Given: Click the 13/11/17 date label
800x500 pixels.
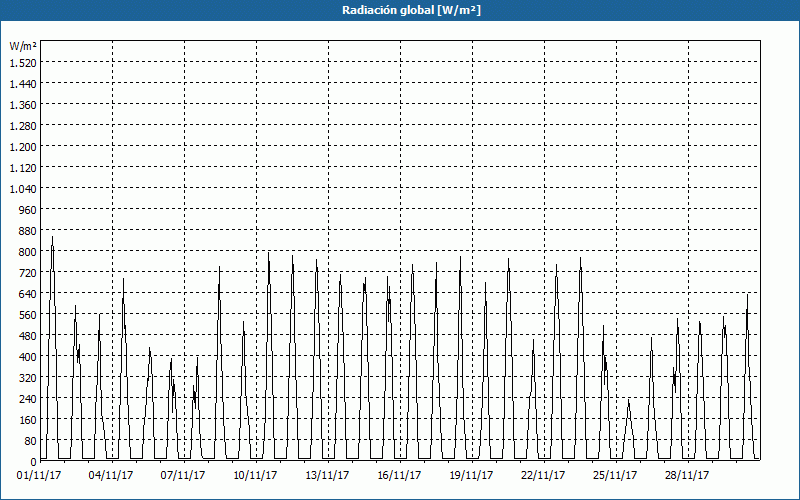Looking at the screenshot, I should coord(327,476).
